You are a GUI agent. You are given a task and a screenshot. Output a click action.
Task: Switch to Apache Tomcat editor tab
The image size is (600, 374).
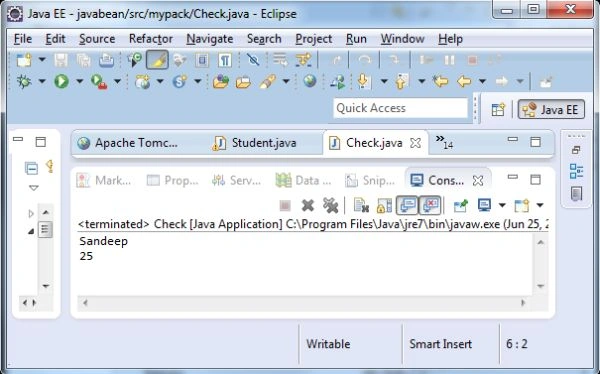(128, 143)
